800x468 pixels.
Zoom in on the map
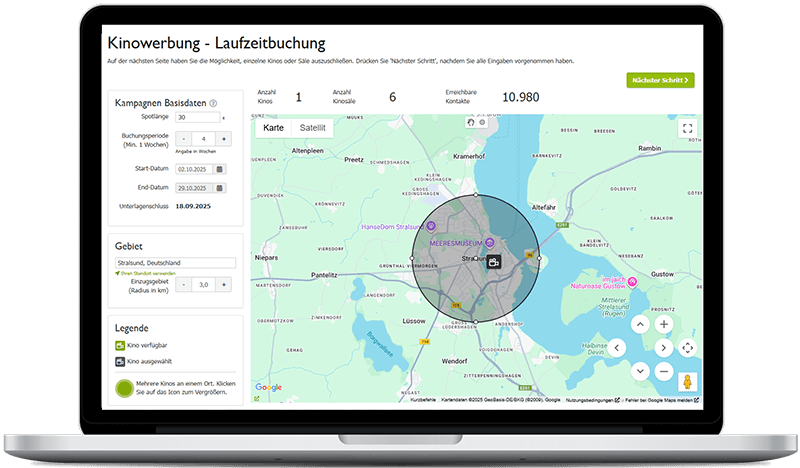pos(663,325)
